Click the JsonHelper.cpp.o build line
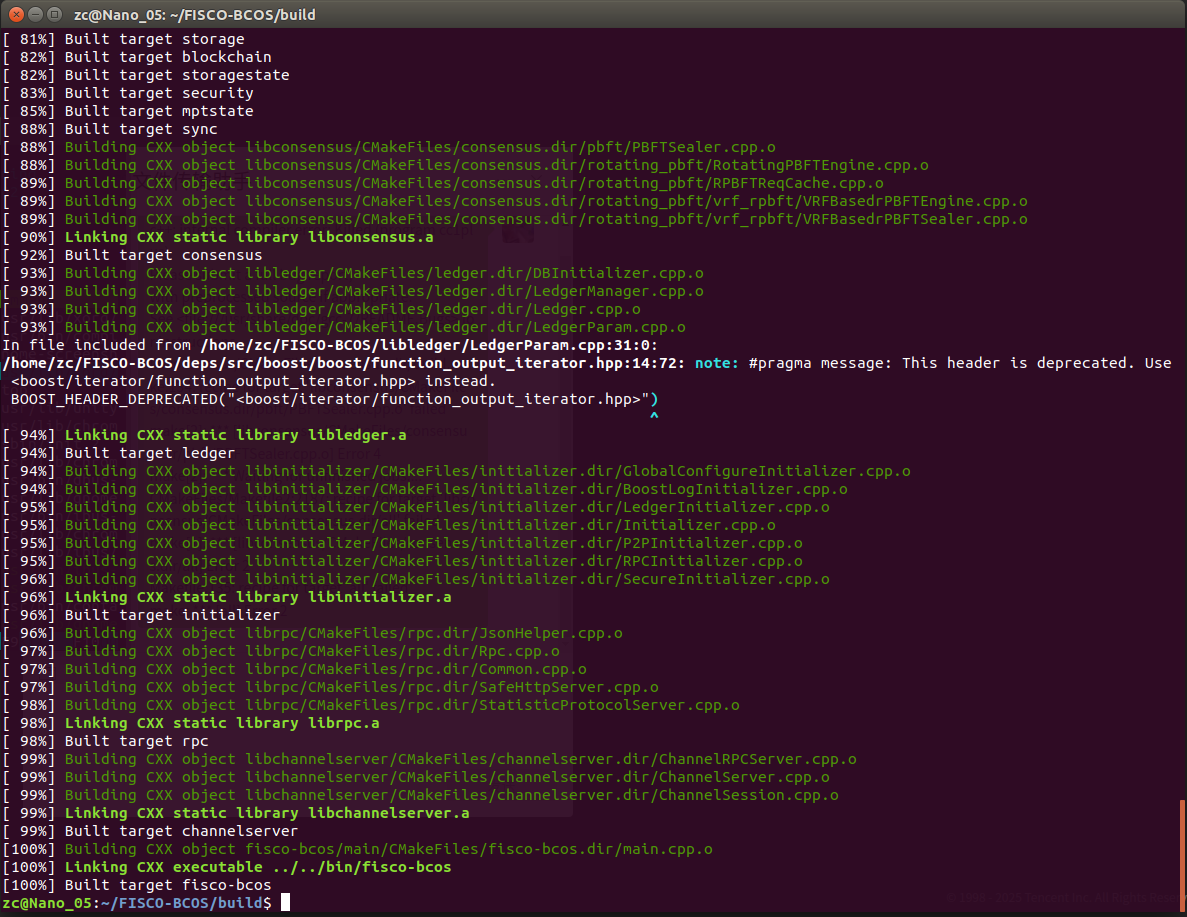 (x=313, y=634)
